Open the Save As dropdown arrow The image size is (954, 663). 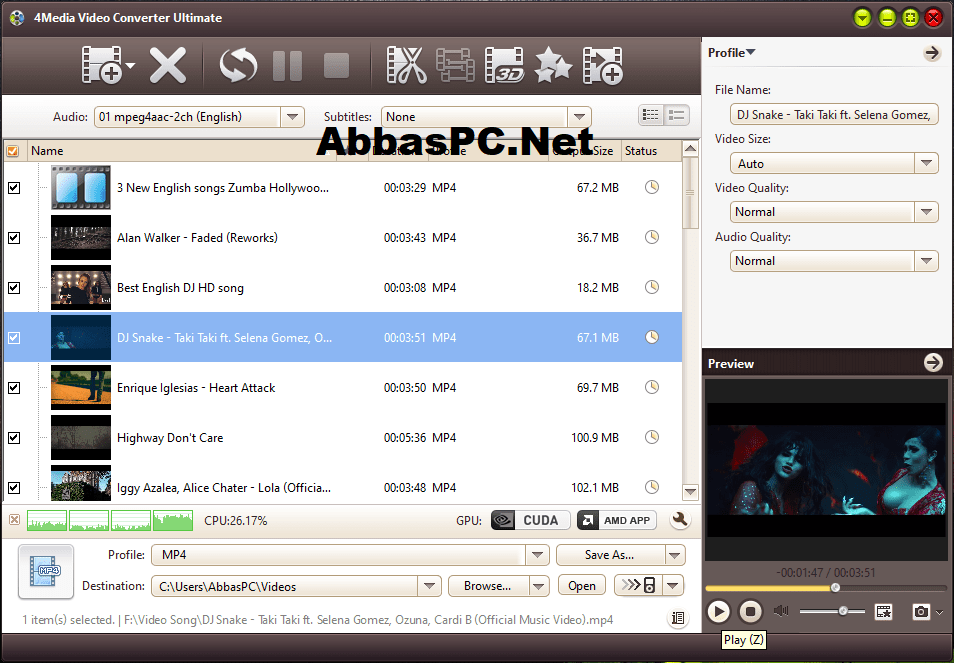(674, 555)
